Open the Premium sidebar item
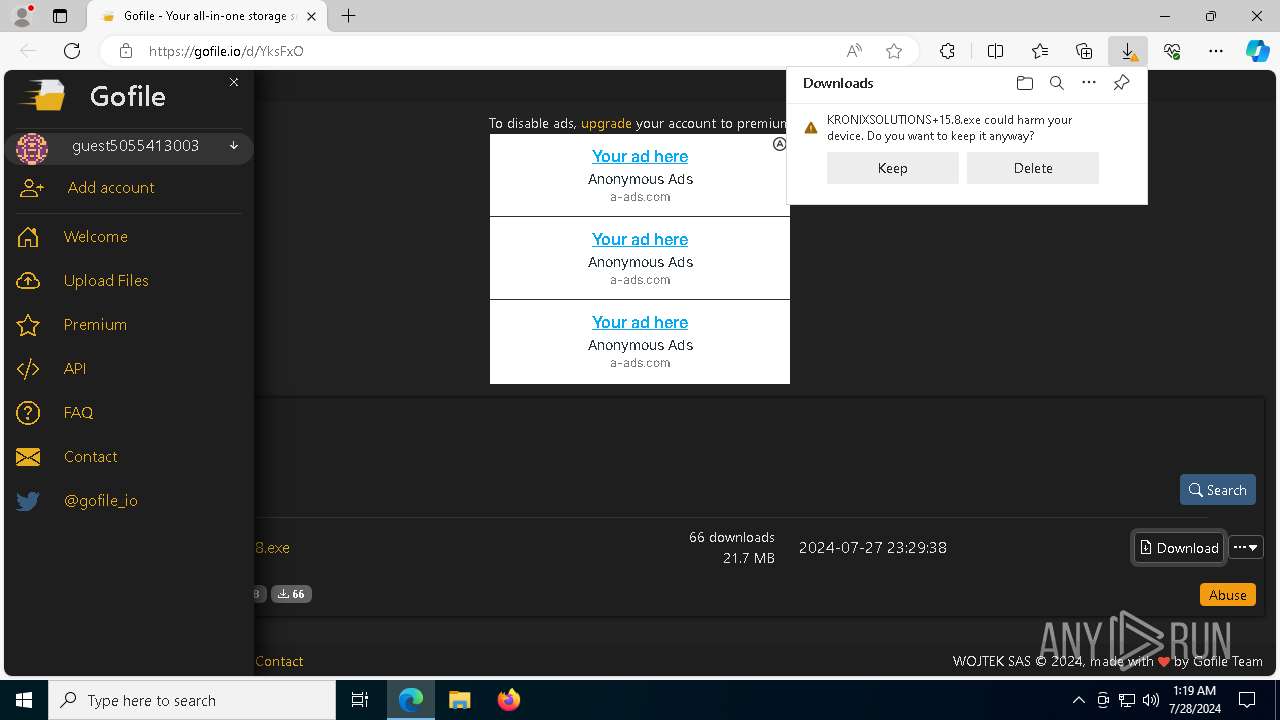 point(95,325)
